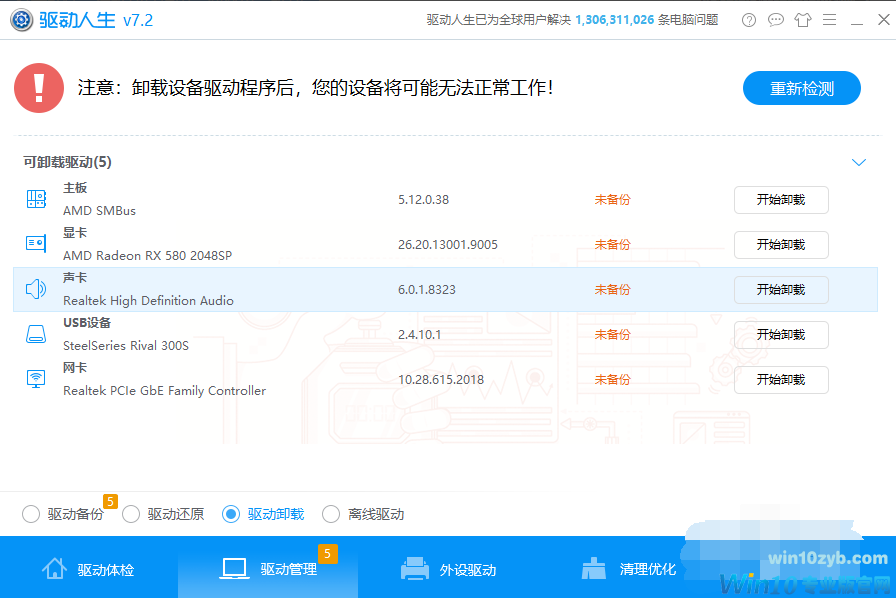
Task: Choose the 驱动备份 radio option
Action: pyautogui.click(x=31, y=513)
